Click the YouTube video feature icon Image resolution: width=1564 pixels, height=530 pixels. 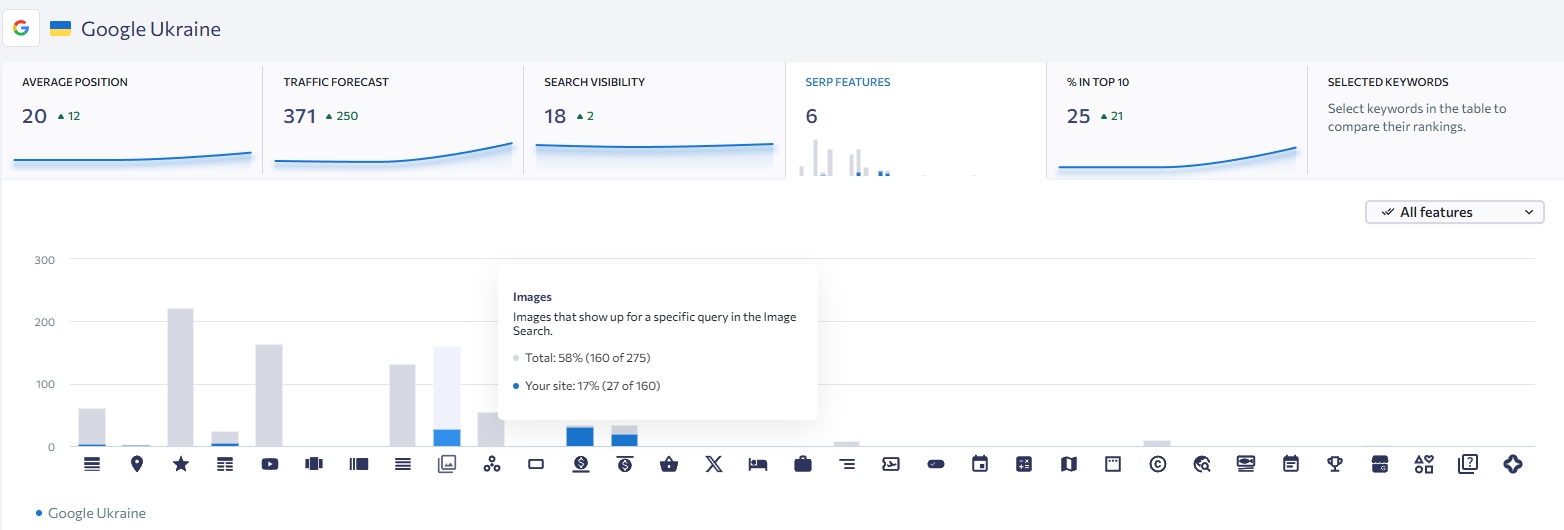click(269, 464)
